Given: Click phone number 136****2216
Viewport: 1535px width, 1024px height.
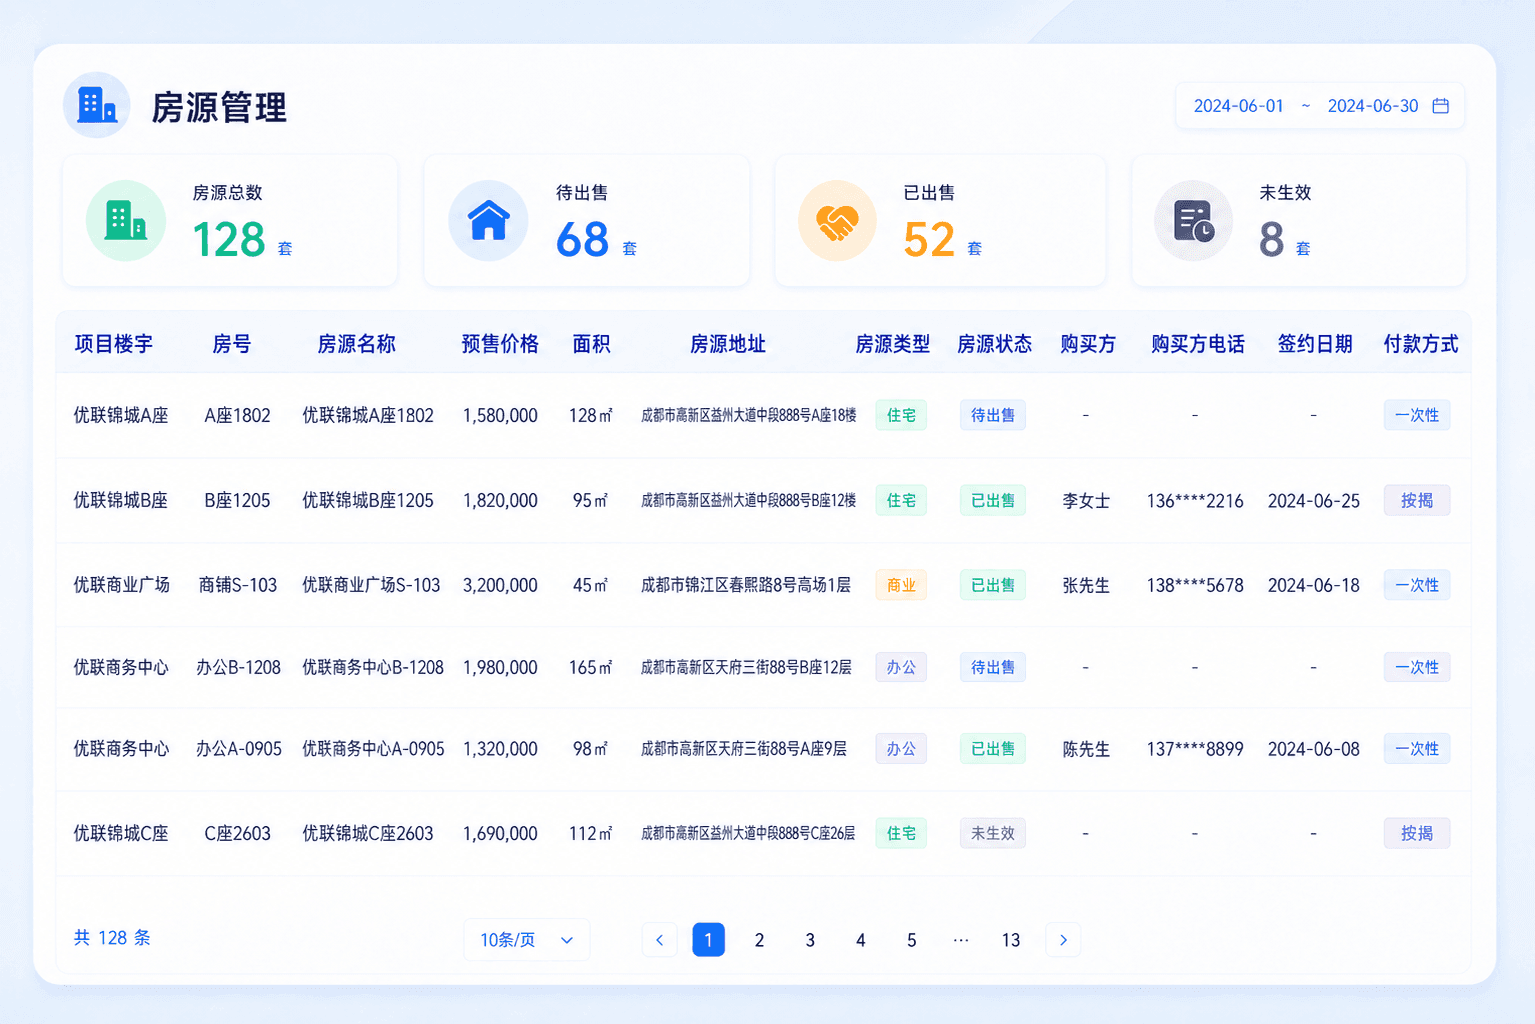Looking at the screenshot, I should pos(1195,500).
